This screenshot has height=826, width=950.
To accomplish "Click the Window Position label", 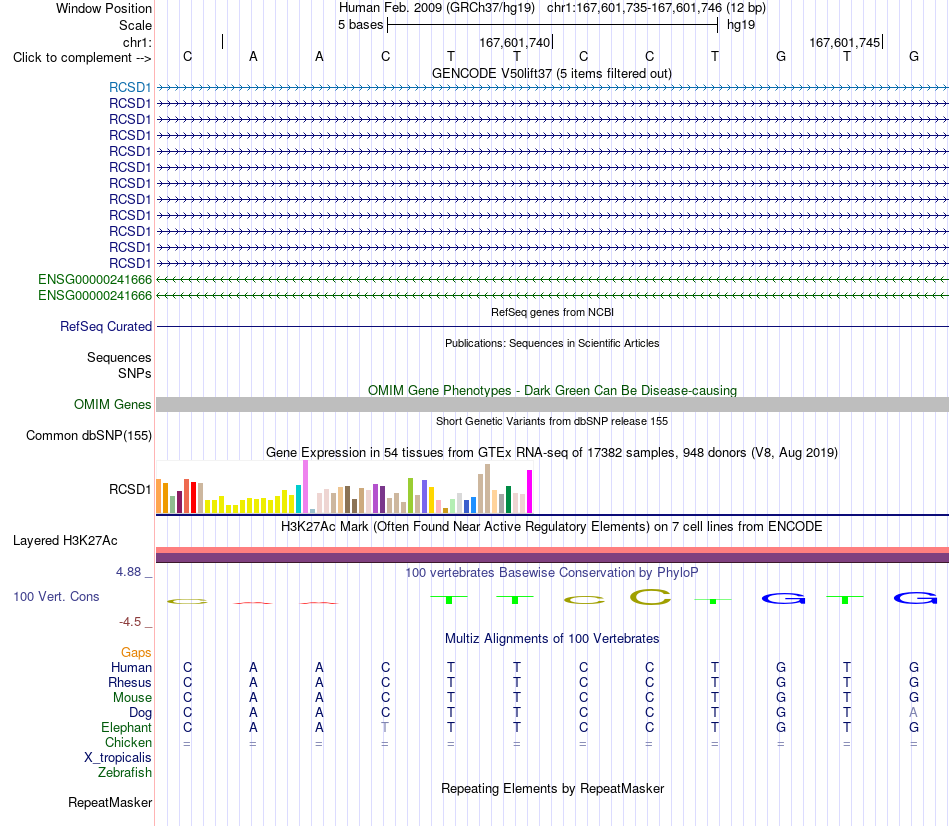I will (104, 8).
